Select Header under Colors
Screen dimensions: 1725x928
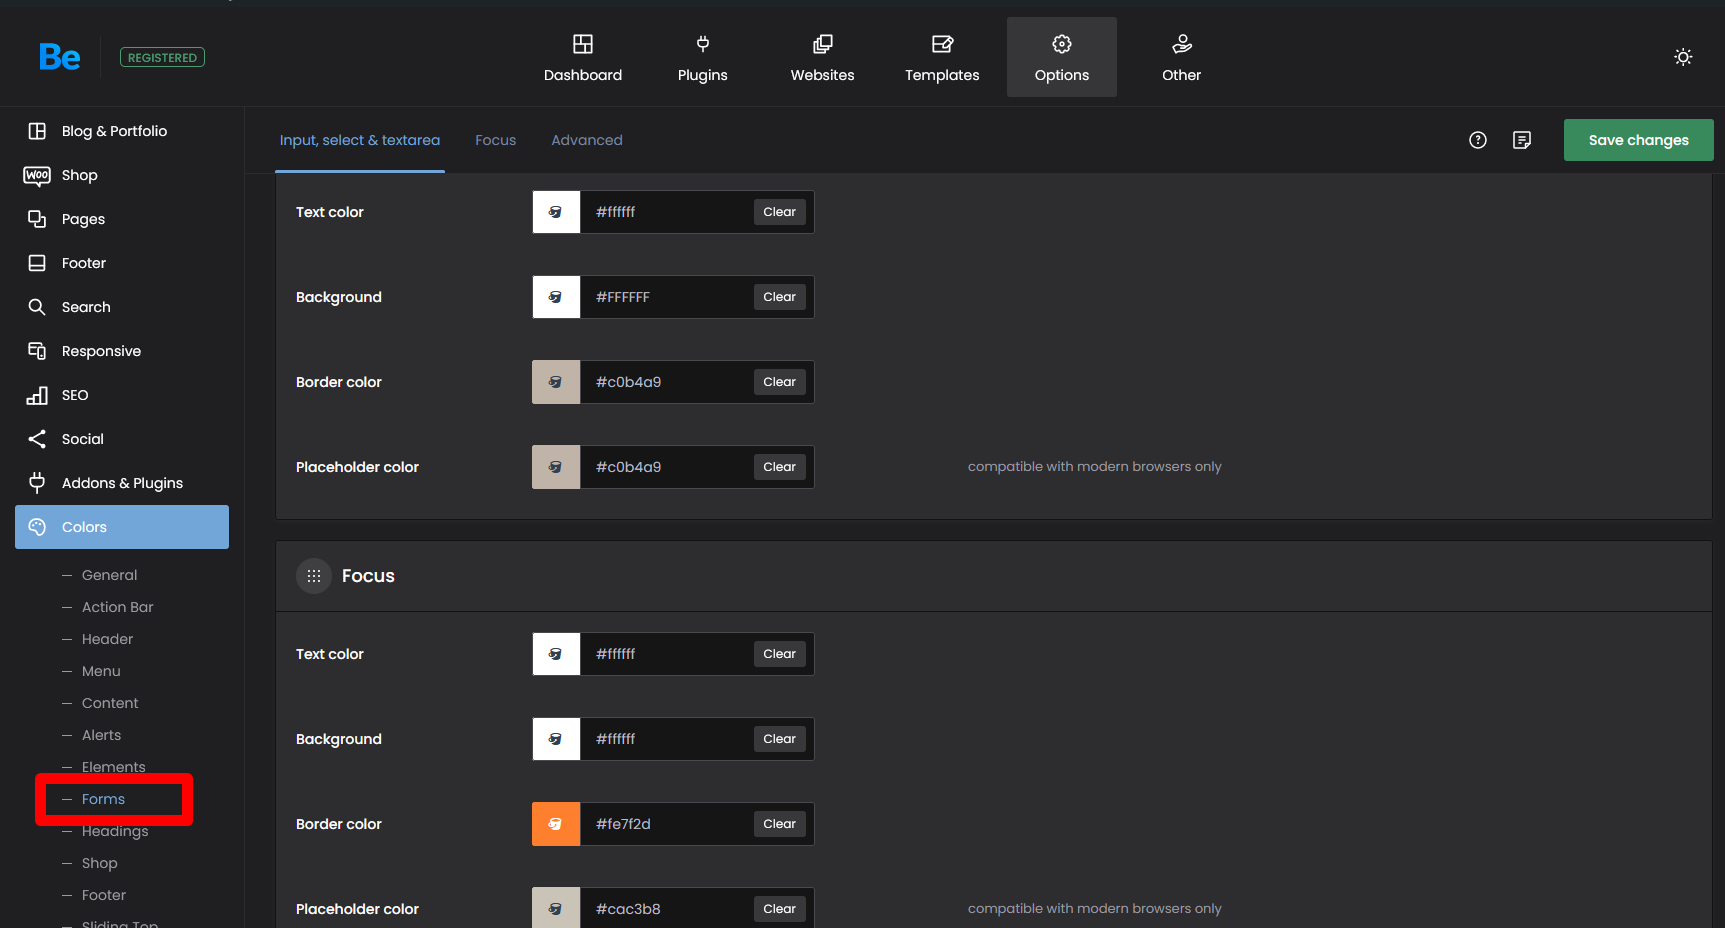[107, 639]
